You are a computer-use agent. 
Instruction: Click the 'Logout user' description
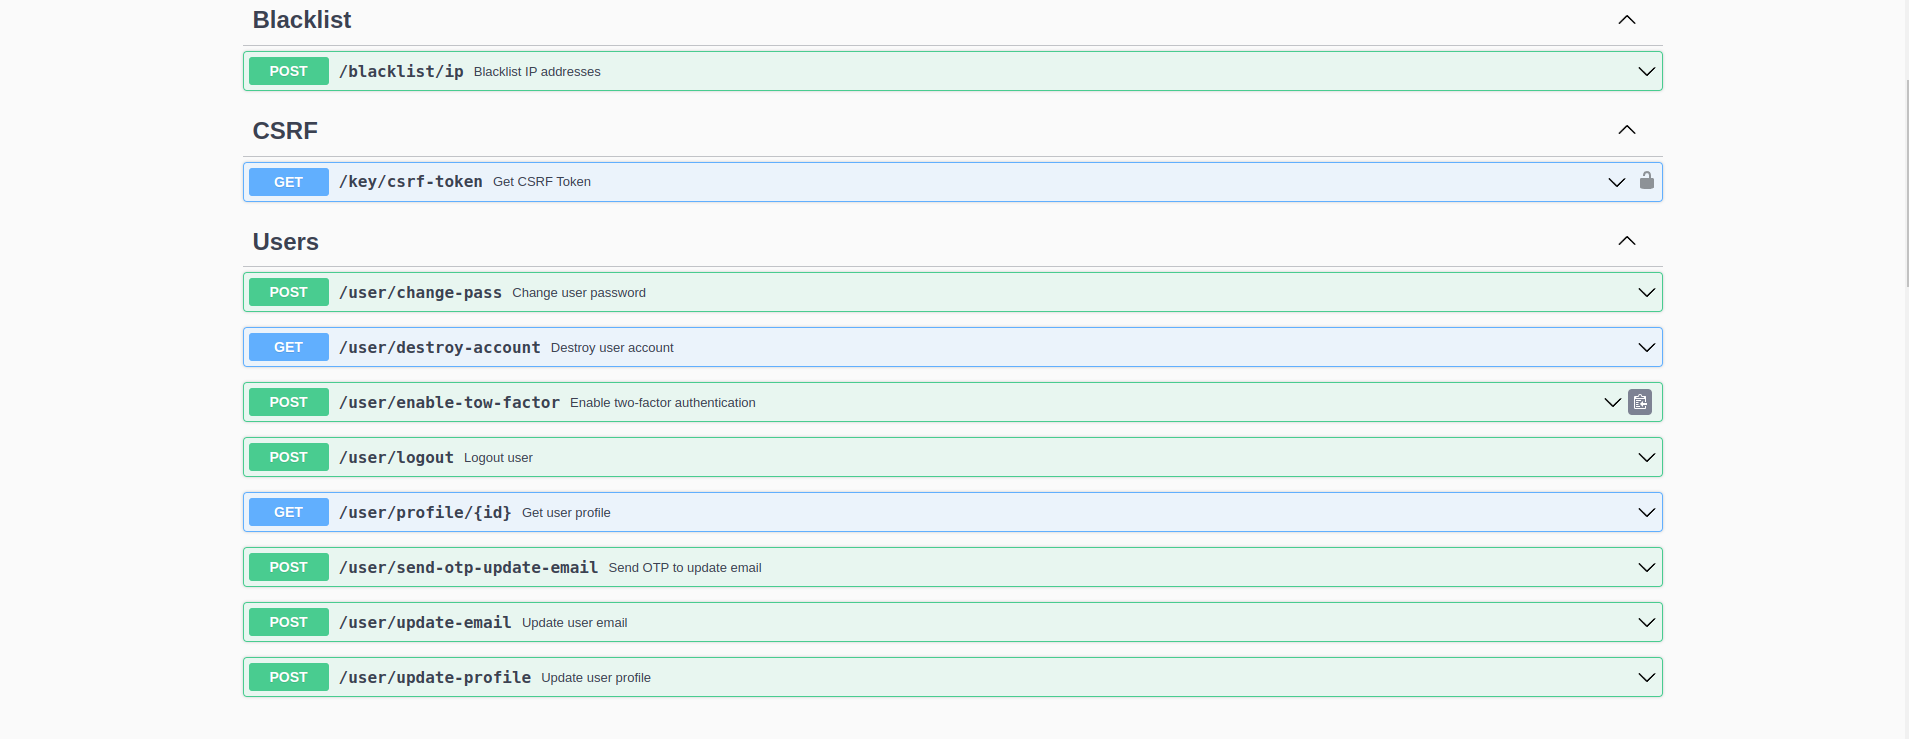[498, 458]
